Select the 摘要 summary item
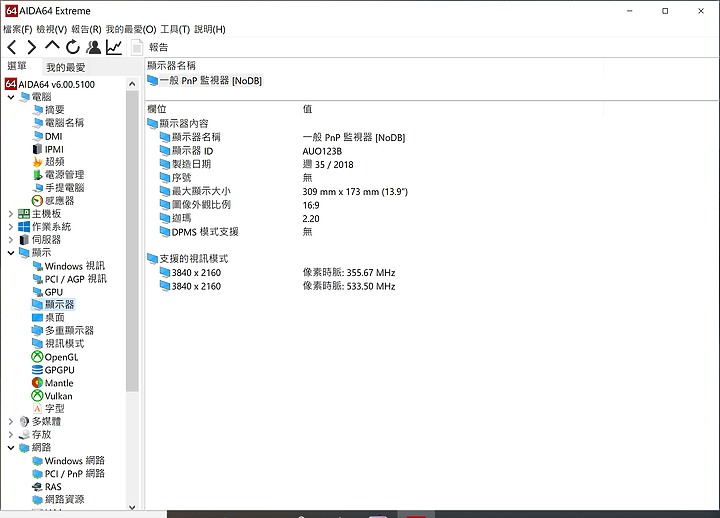This screenshot has height=518, width=720. [x=48, y=110]
